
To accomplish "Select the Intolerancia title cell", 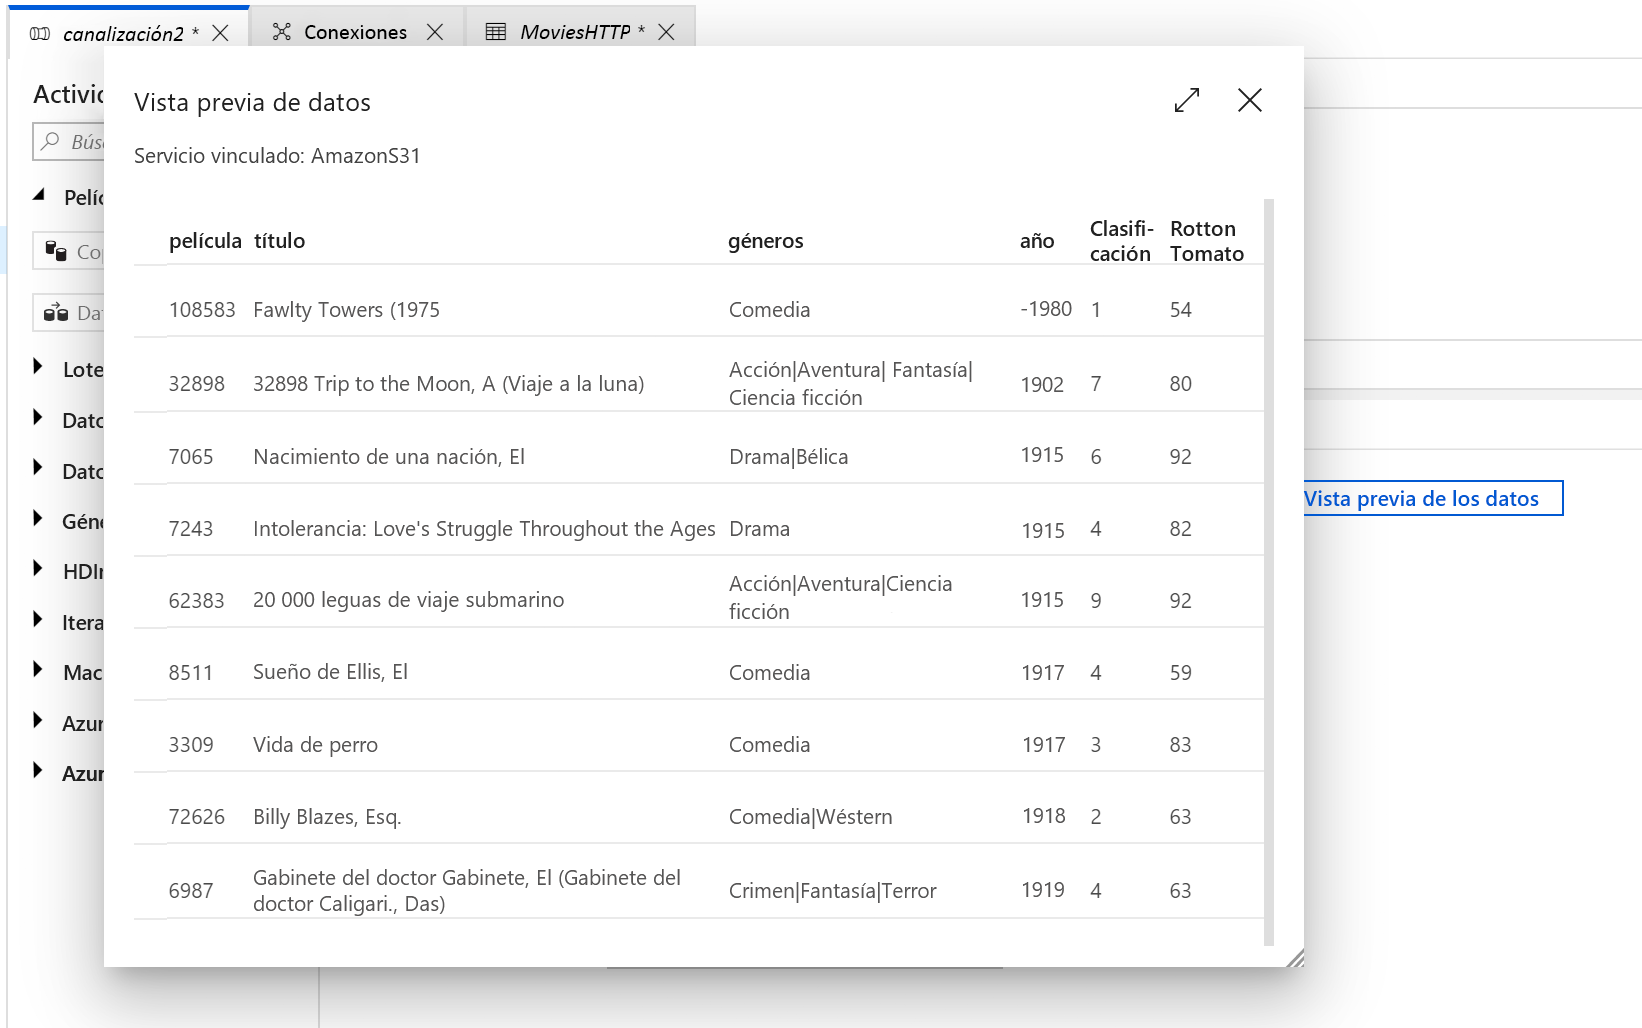I will pos(484,529).
